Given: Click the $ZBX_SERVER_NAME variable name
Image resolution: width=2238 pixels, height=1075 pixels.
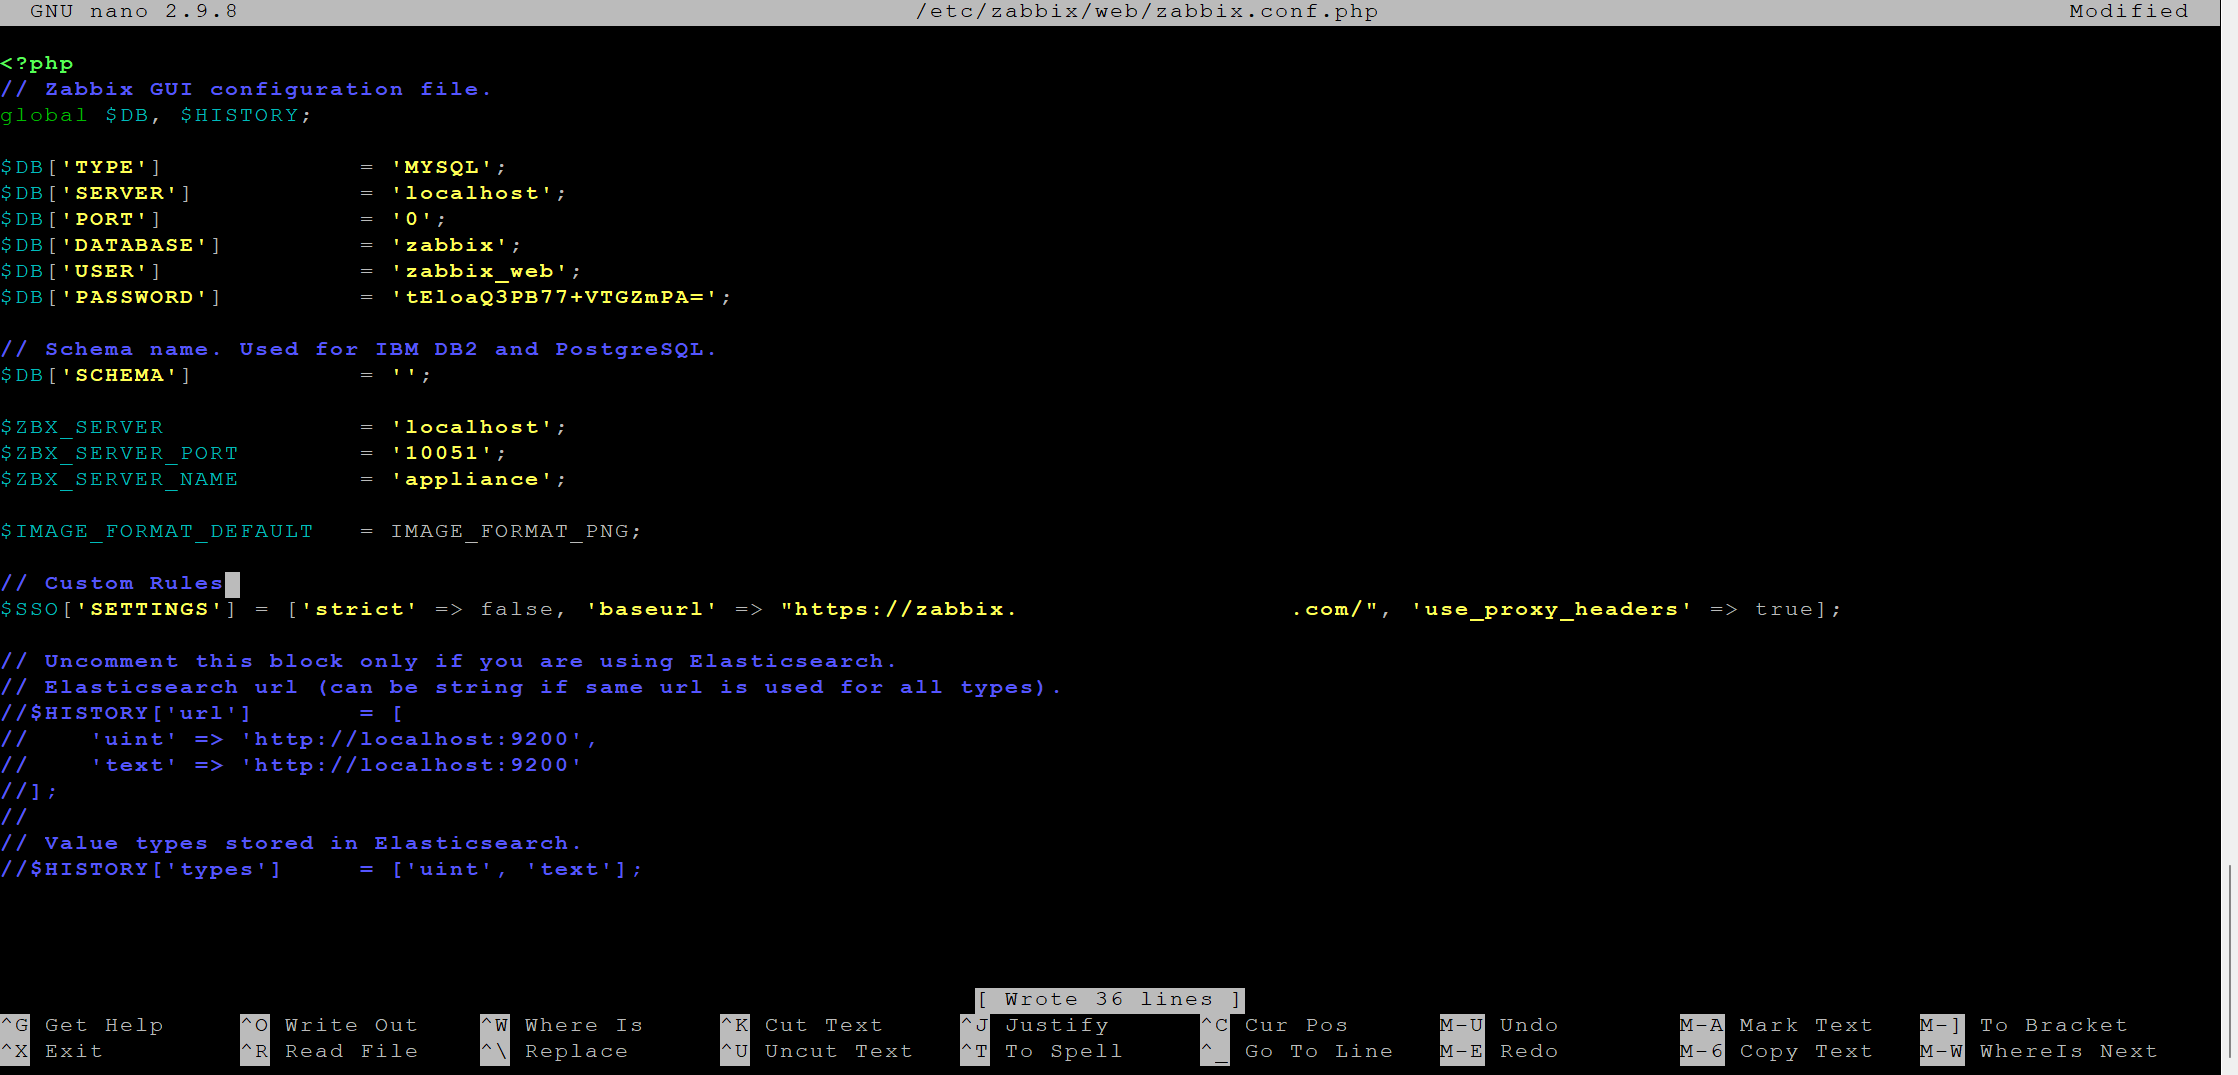Looking at the screenshot, I should point(119,479).
